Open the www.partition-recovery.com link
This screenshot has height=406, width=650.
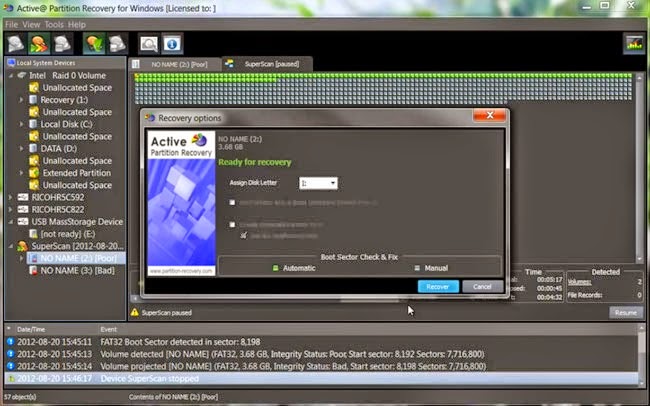(x=181, y=271)
